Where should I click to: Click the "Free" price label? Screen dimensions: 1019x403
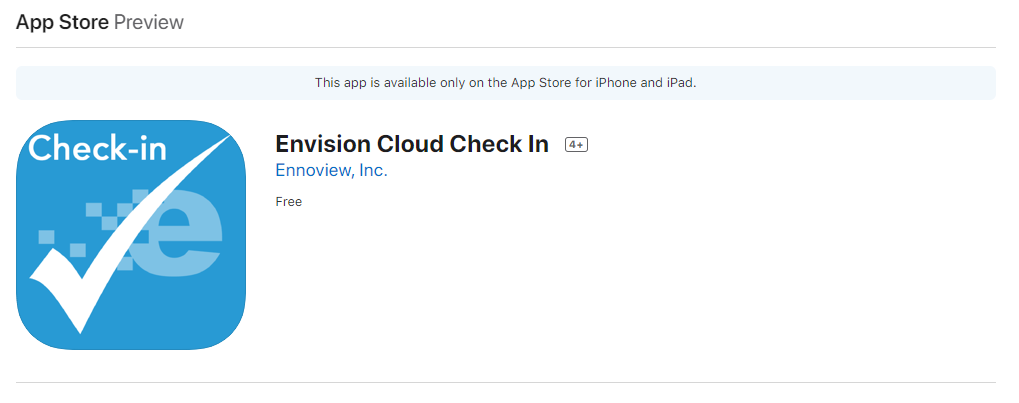[289, 202]
